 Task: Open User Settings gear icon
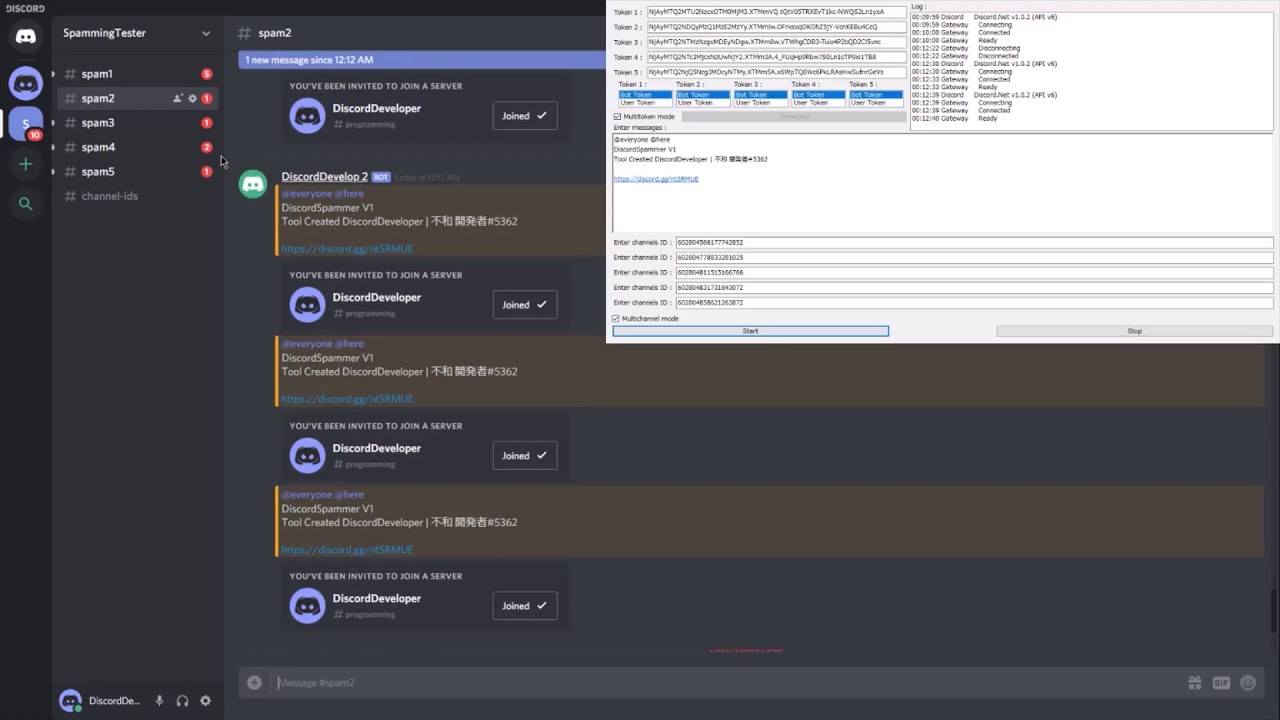pyautogui.click(x=205, y=701)
